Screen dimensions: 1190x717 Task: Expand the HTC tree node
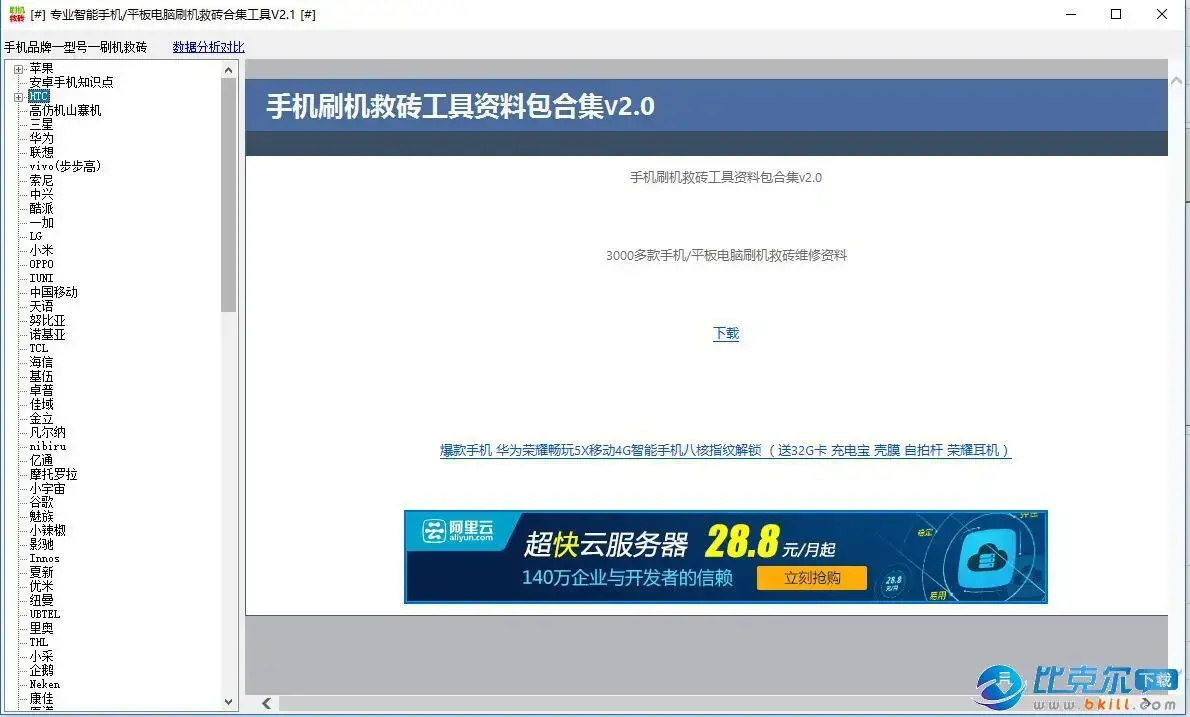pyautogui.click(x=18, y=97)
